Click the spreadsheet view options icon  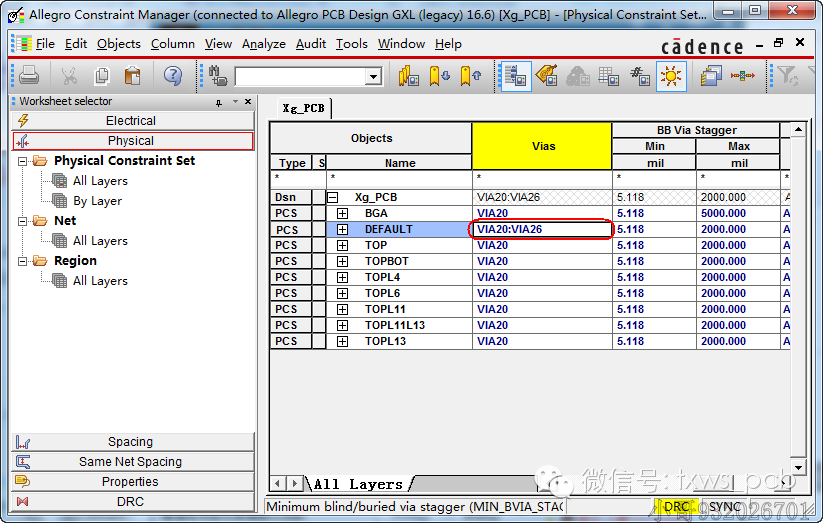[609, 76]
